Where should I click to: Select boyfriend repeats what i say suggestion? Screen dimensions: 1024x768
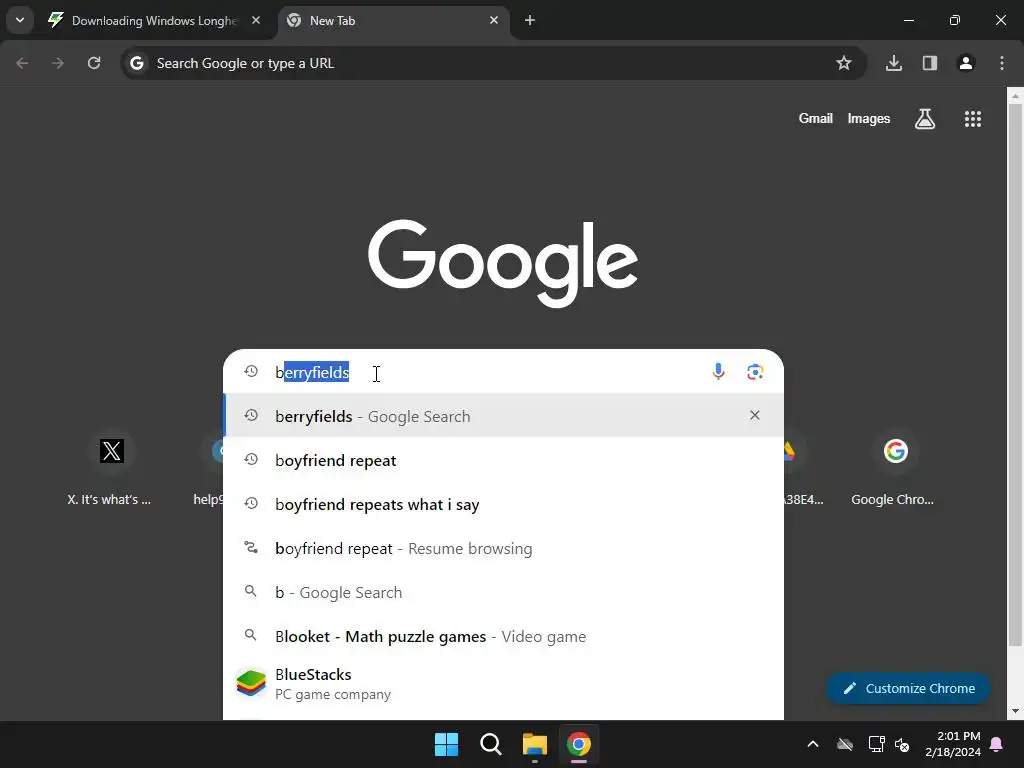pyautogui.click(x=504, y=504)
